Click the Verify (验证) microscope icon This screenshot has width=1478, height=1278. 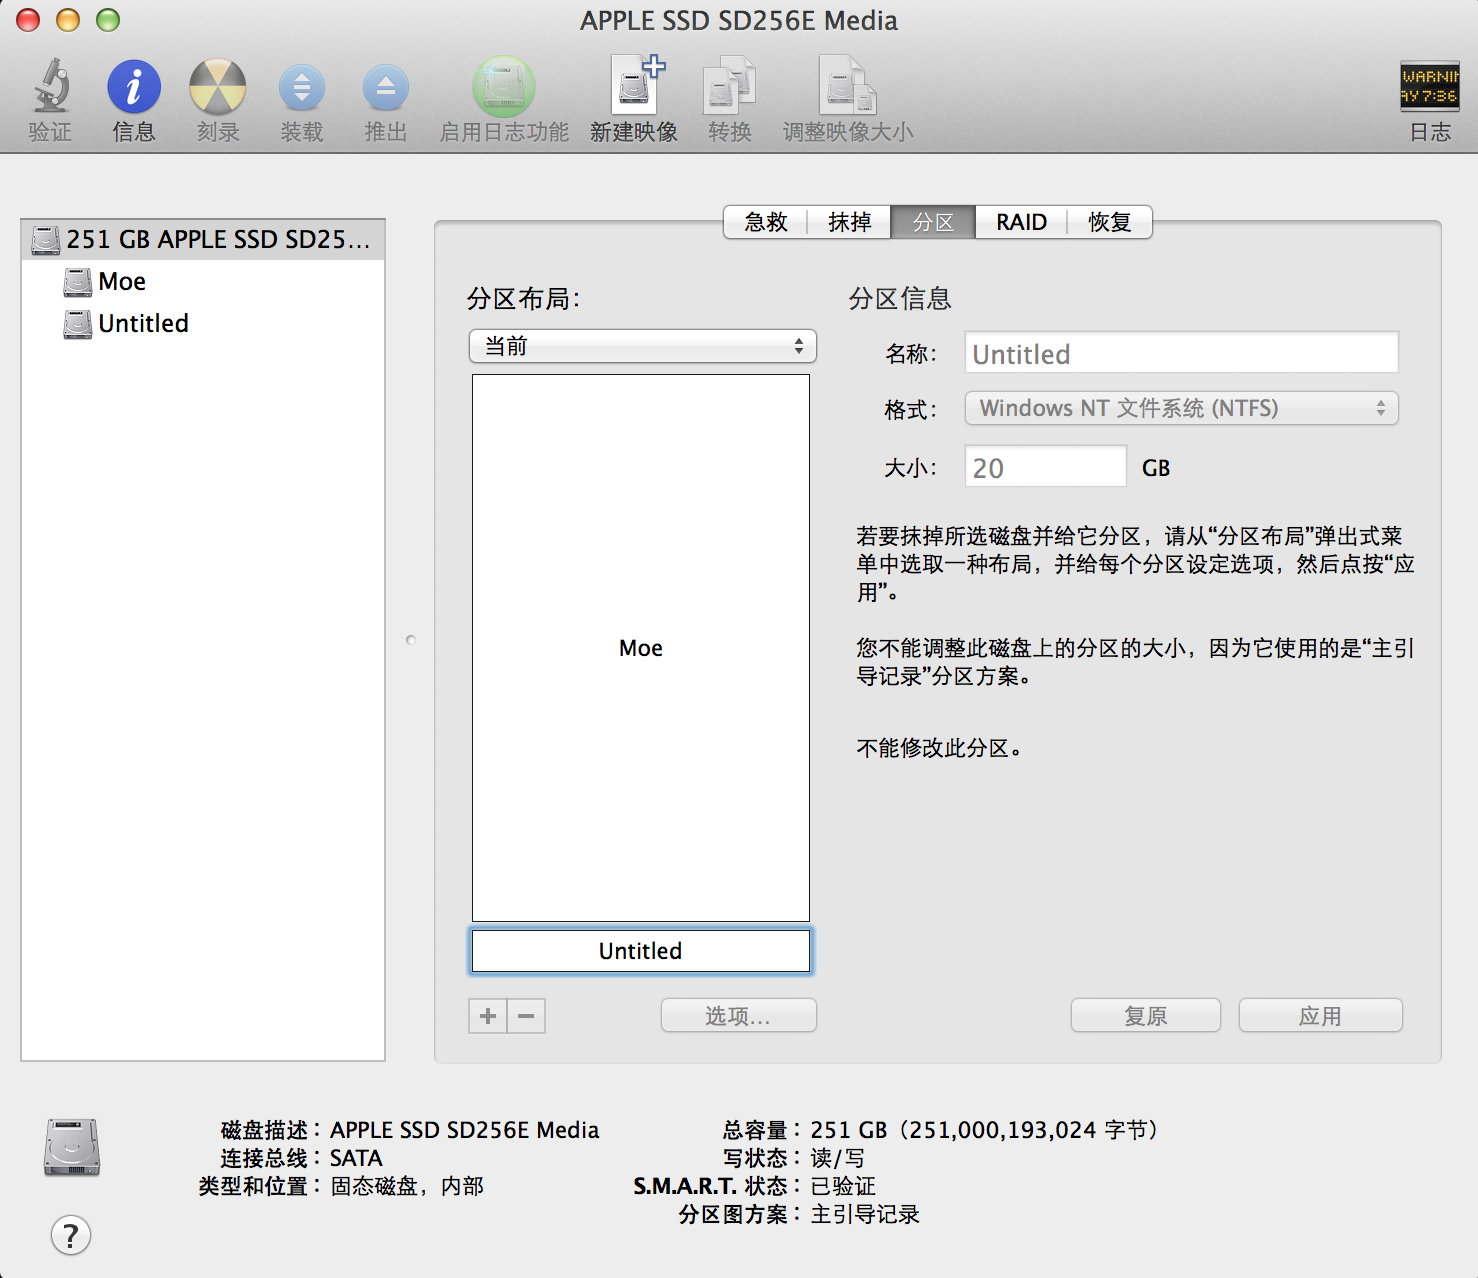click(x=51, y=87)
